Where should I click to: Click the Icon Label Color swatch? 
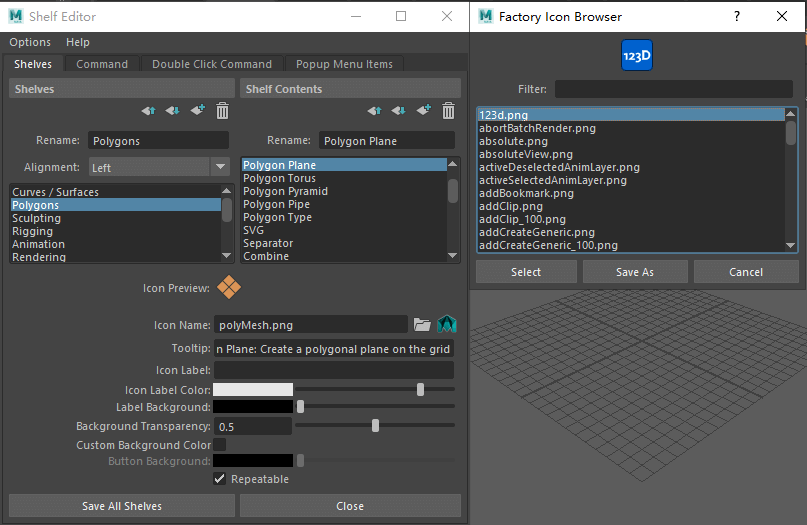[253, 389]
